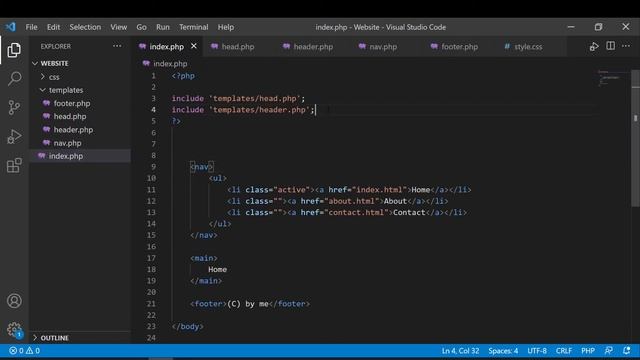
Task: Click the VS Code logo icon
Action: [11, 27]
